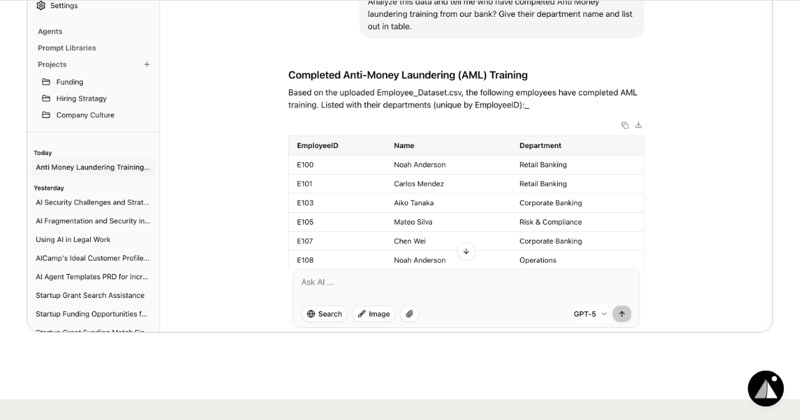The height and width of the screenshot is (420, 800).
Task: Open the Company Culture project folder
Action: (85, 115)
